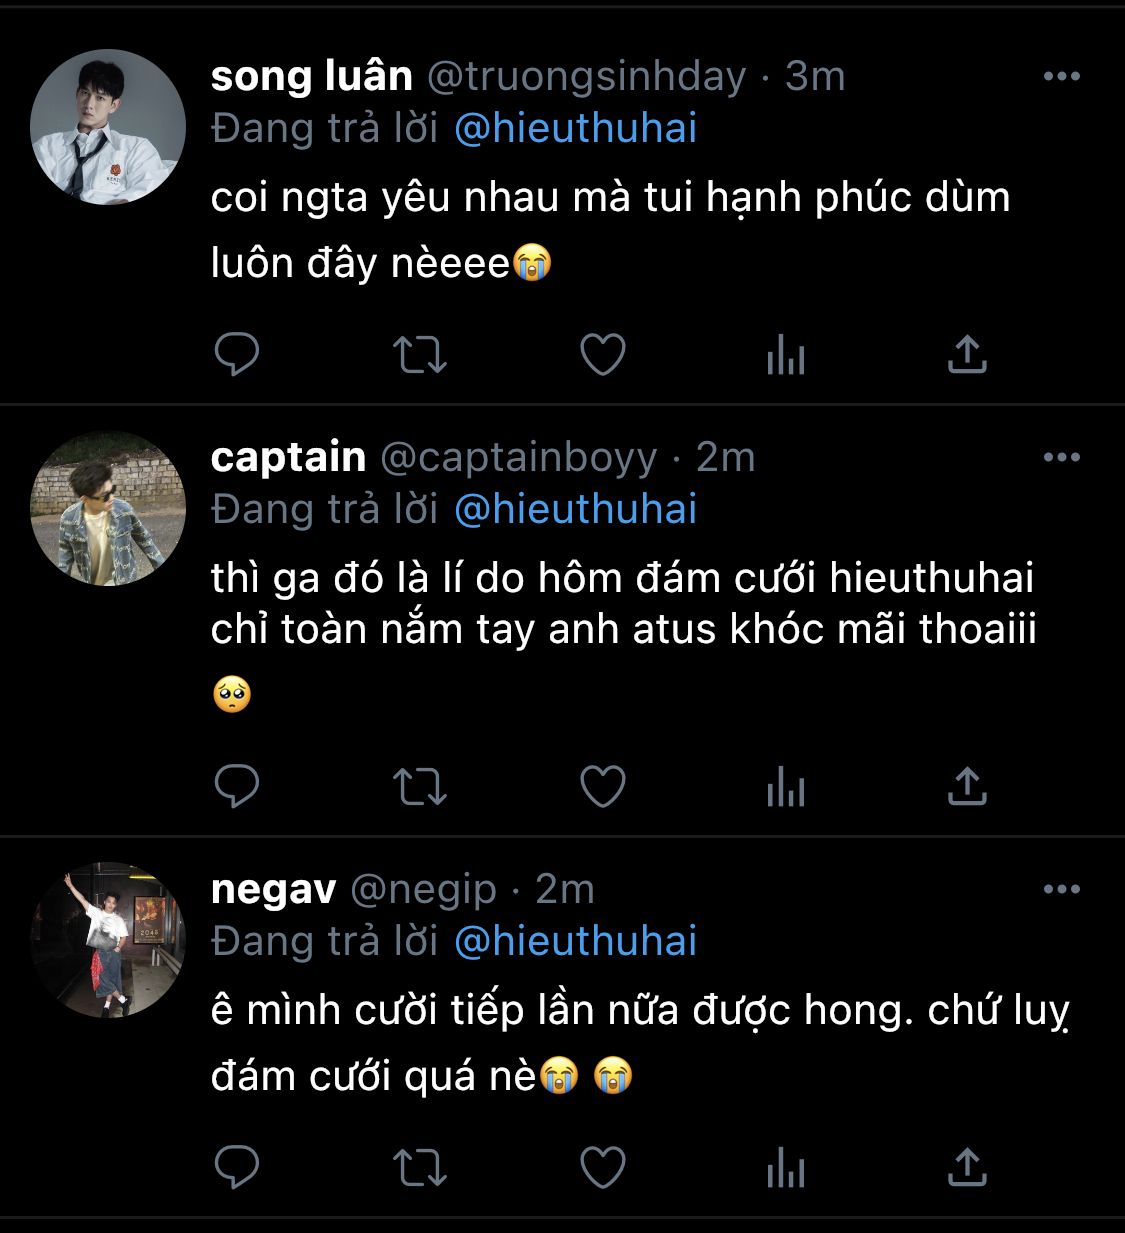Open negav's profile name

[x=273, y=889]
